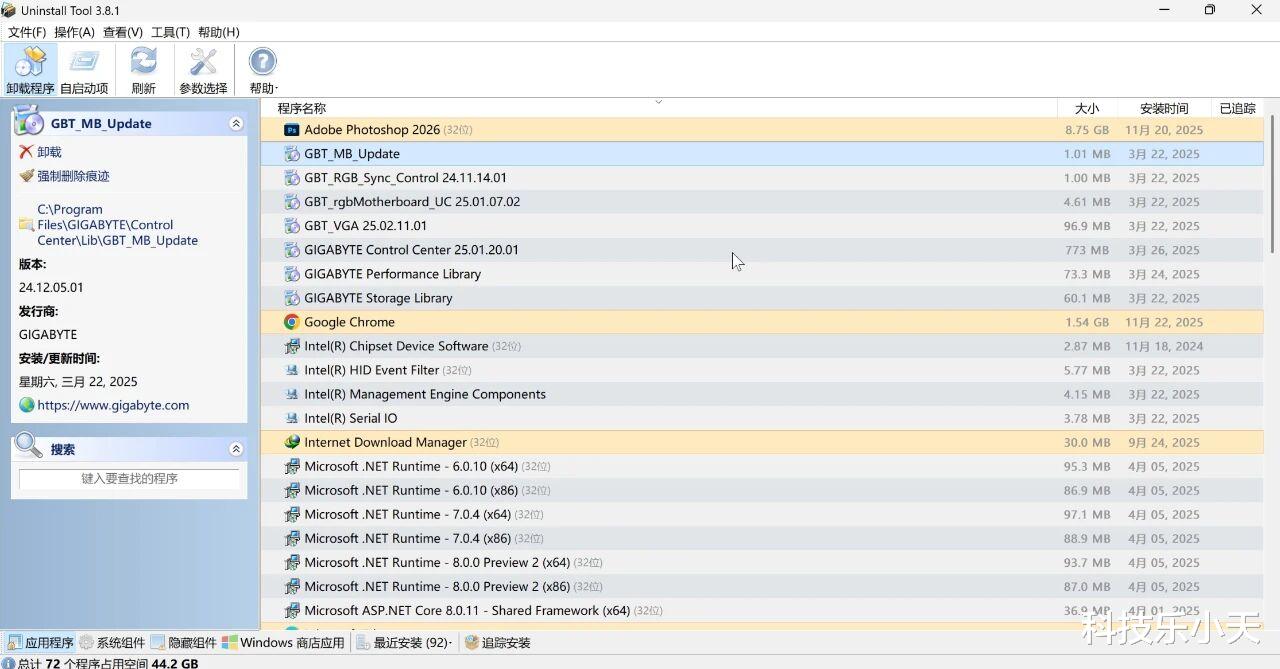The height and width of the screenshot is (669, 1280).
Task: Select Microsoft .NET Runtime - 7.0.4 (x86)
Action: (762, 538)
